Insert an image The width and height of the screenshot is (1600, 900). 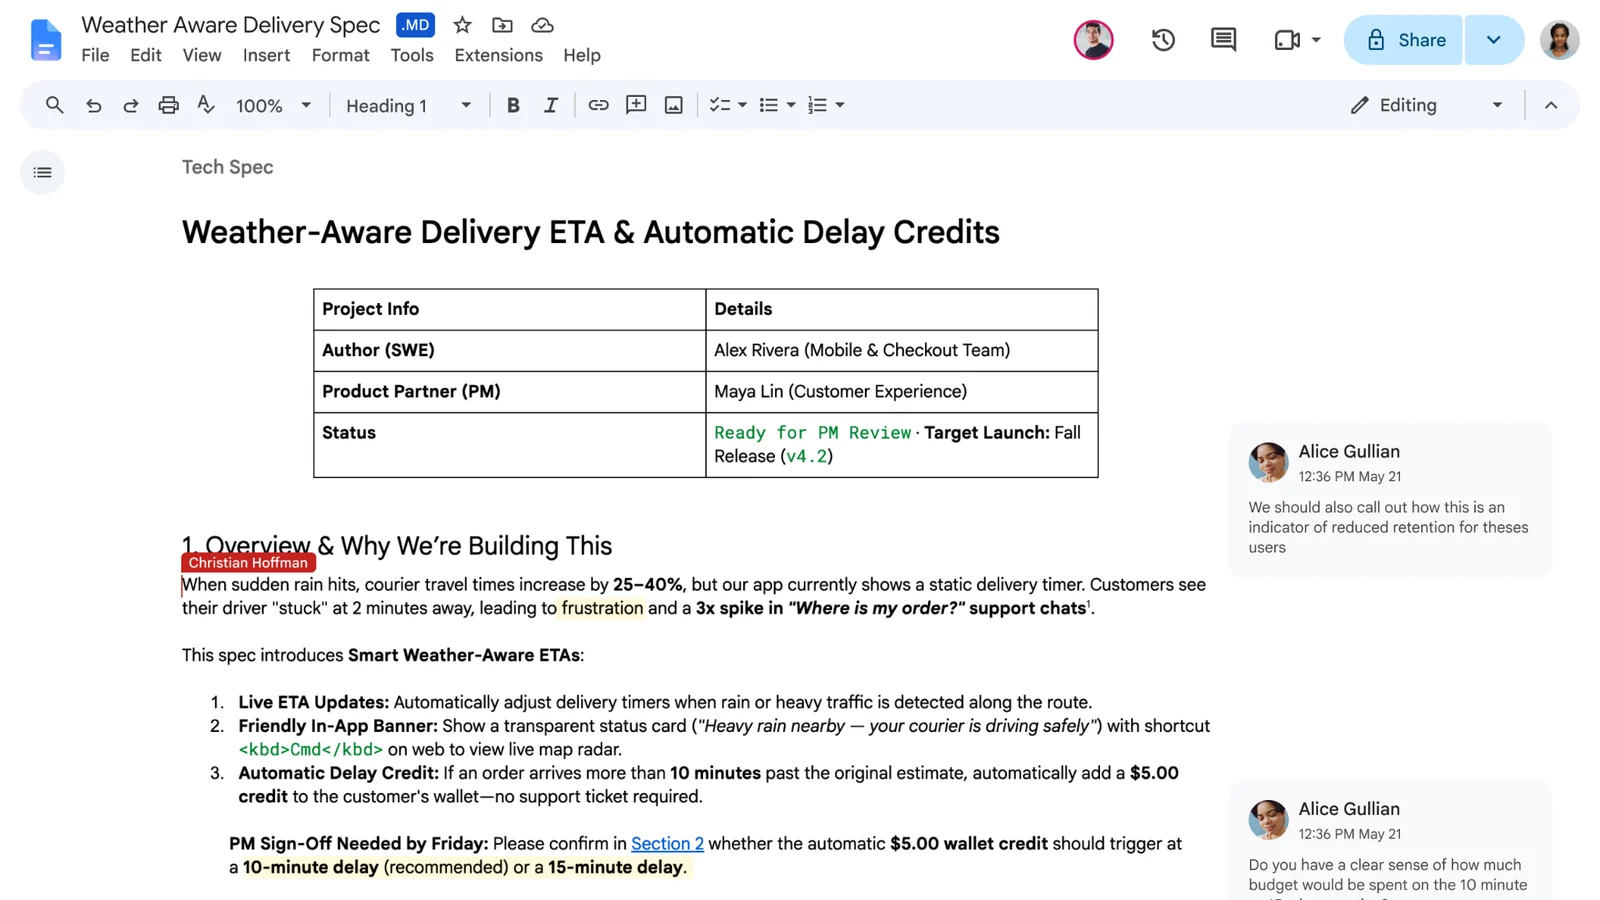(x=674, y=105)
